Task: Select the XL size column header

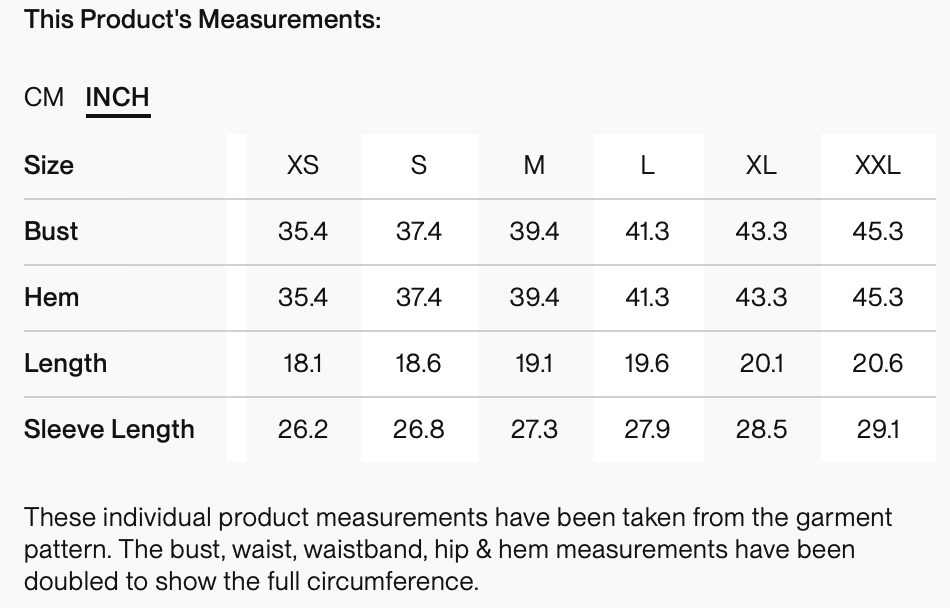Action: pos(761,165)
